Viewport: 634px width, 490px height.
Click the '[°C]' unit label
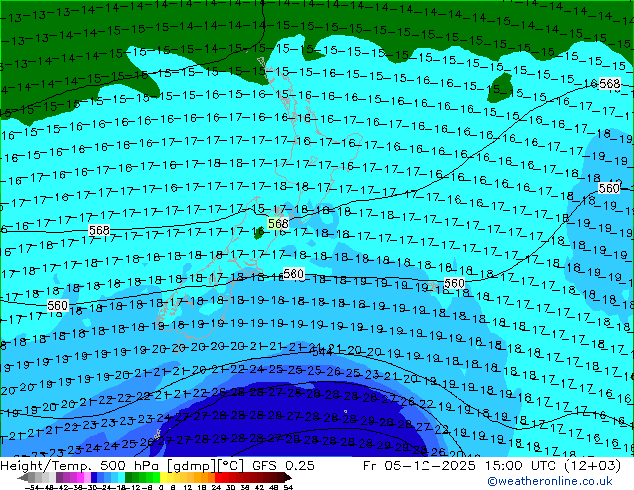tap(230, 466)
